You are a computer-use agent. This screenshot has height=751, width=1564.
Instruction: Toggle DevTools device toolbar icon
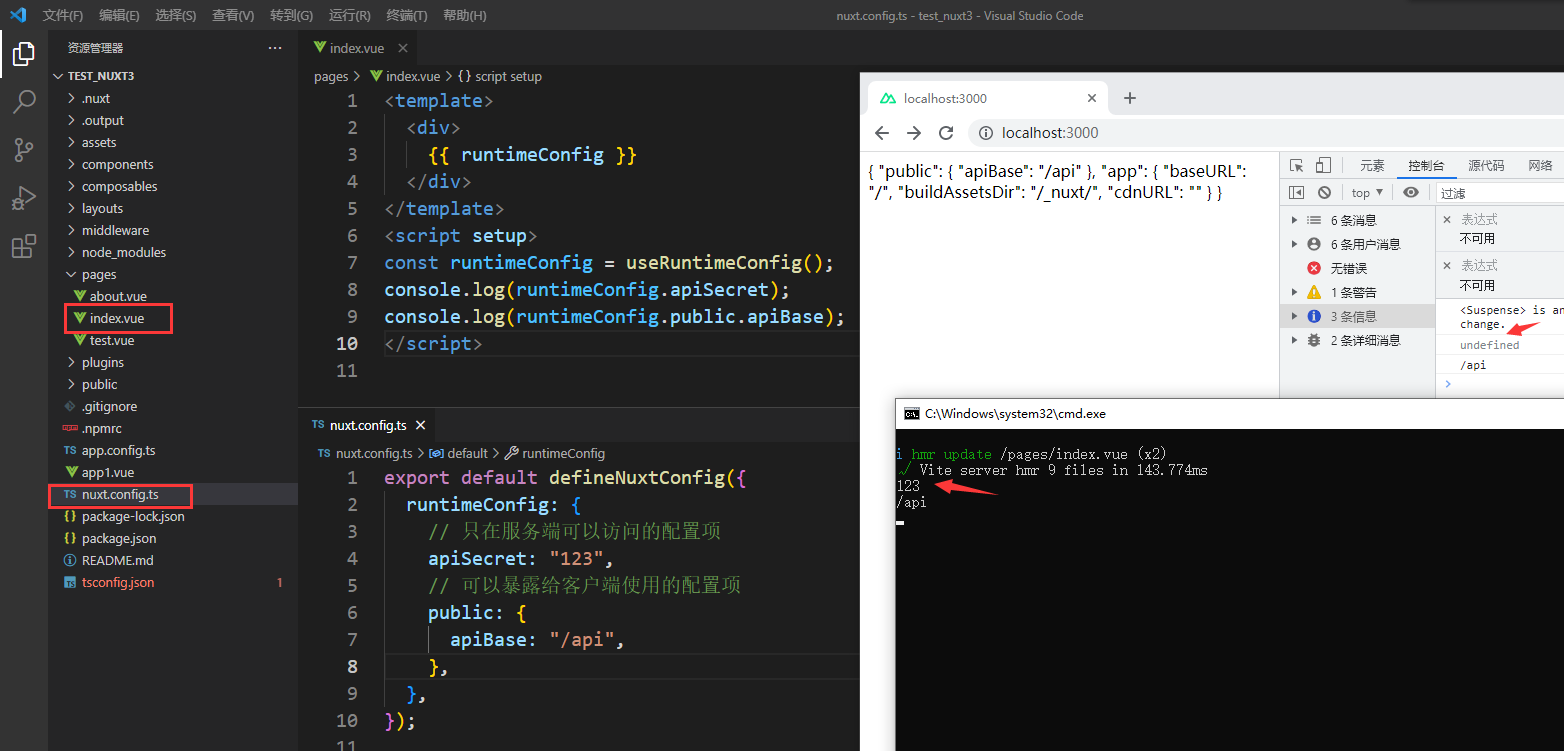pyautogui.click(x=1323, y=166)
